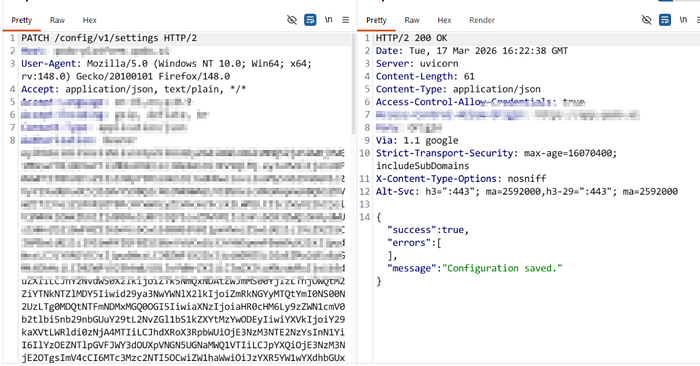Viewport: 700px width, 366px height.
Task: Switch to the request Raw tab
Action: tap(57, 20)
